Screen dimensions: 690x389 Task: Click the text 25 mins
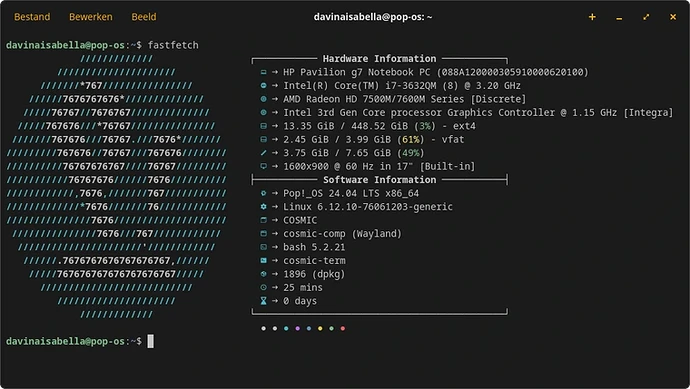coord(303,287)
